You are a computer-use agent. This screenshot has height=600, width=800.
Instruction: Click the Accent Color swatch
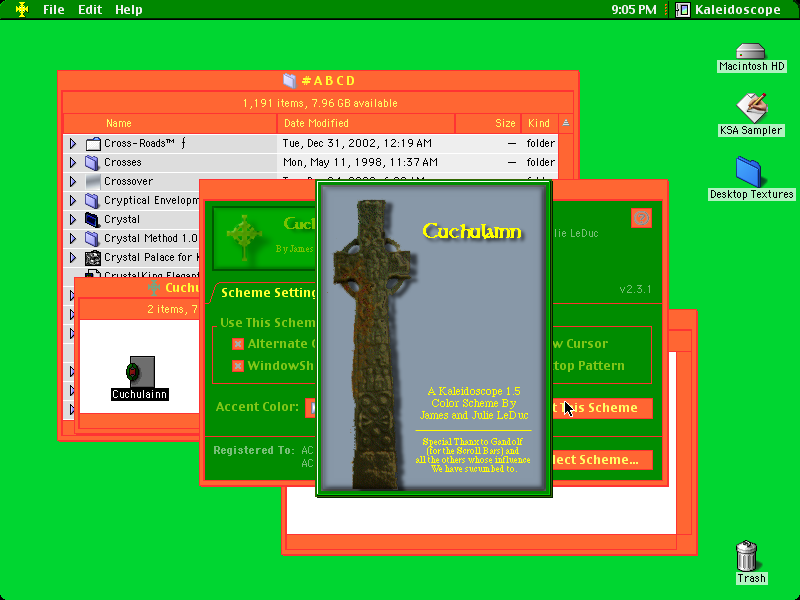click(310, 407)
